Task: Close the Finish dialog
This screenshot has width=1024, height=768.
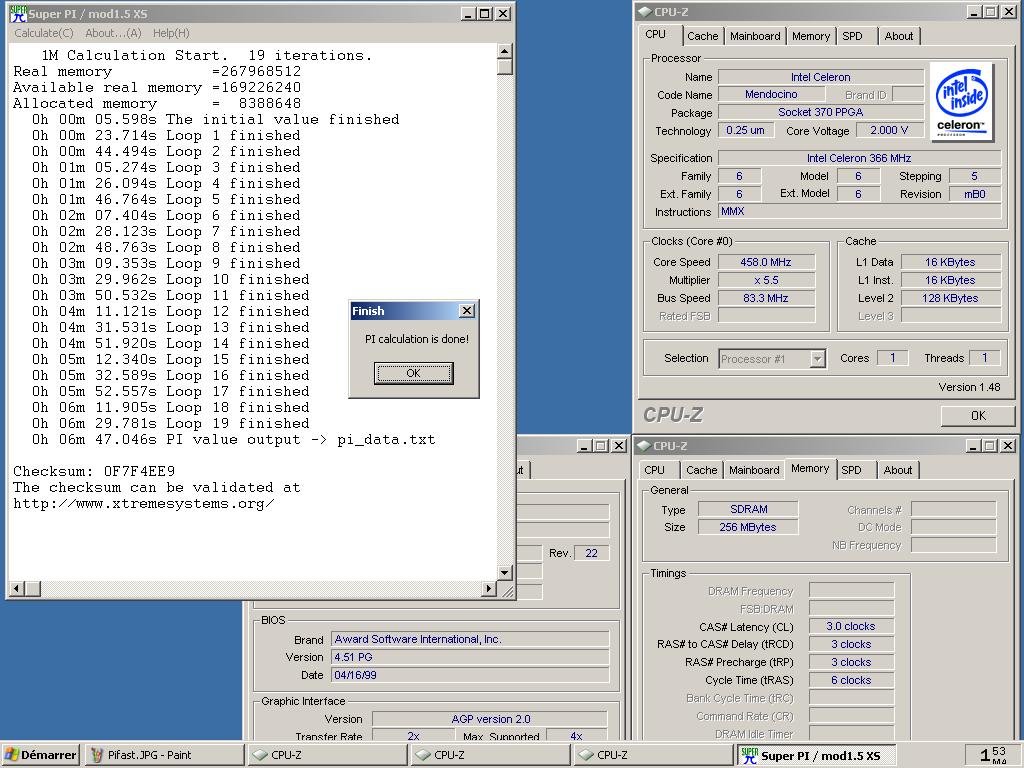Action: coord(467,311)
